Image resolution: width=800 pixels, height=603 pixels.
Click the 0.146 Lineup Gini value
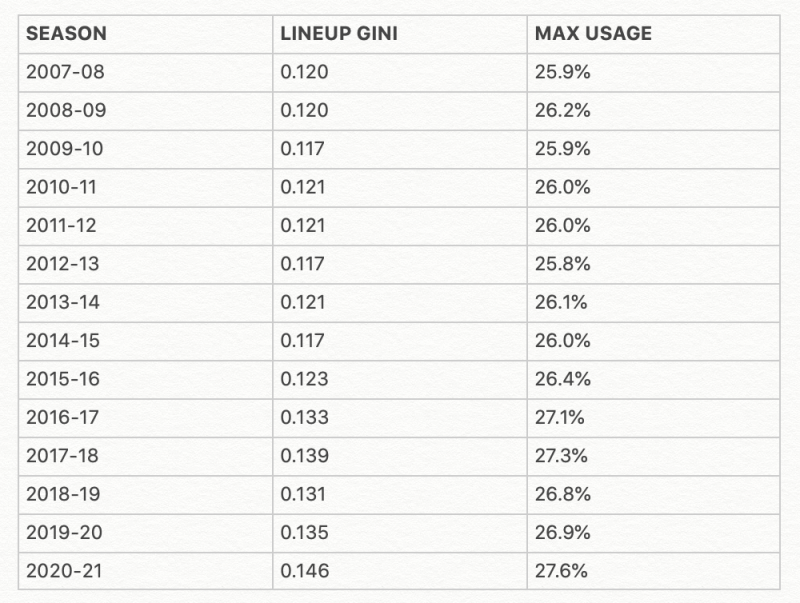click(x=306, y=571)
